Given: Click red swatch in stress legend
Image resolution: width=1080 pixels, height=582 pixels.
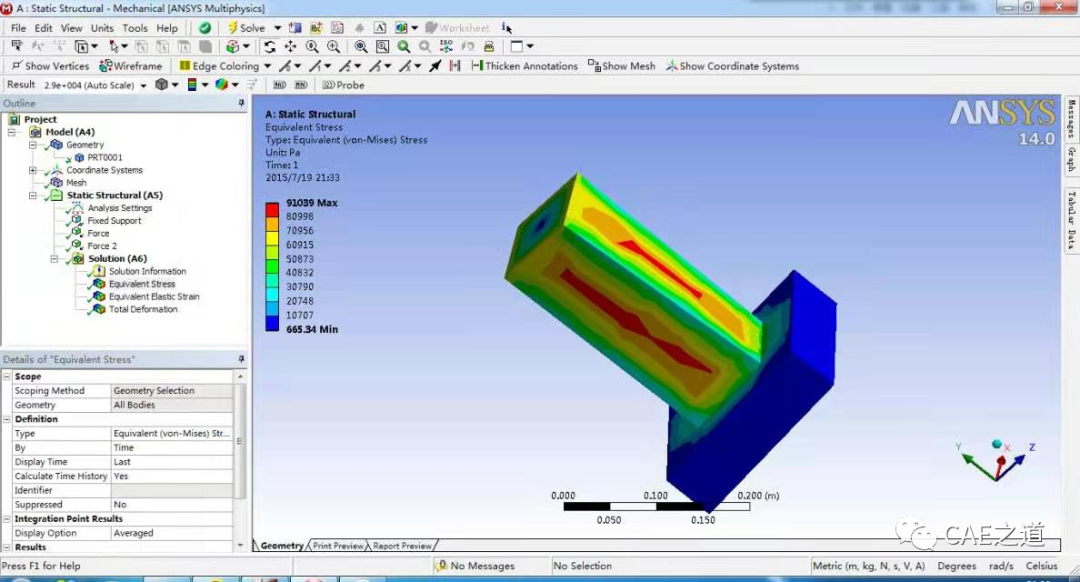Looking at the screenshot, I should [272, 210].
